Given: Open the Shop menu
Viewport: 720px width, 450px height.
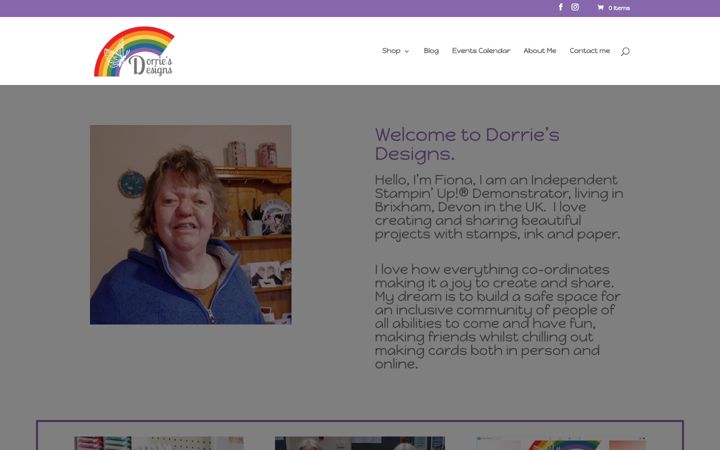Looking at the screenshot, I should (x=391, y=51).
